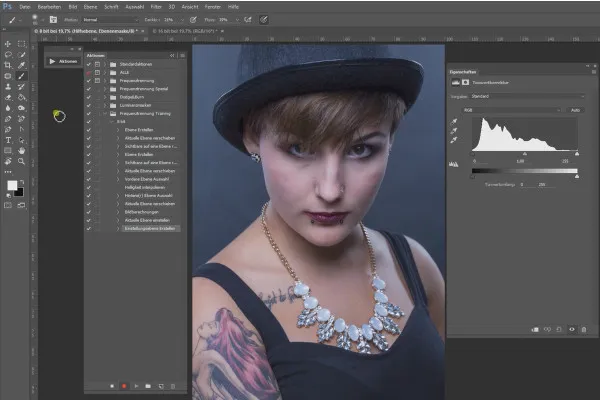The height and width of the screenshot is (400, 600).
Task: Select the Brush tool in toolbar
Action: coord(21,76)
